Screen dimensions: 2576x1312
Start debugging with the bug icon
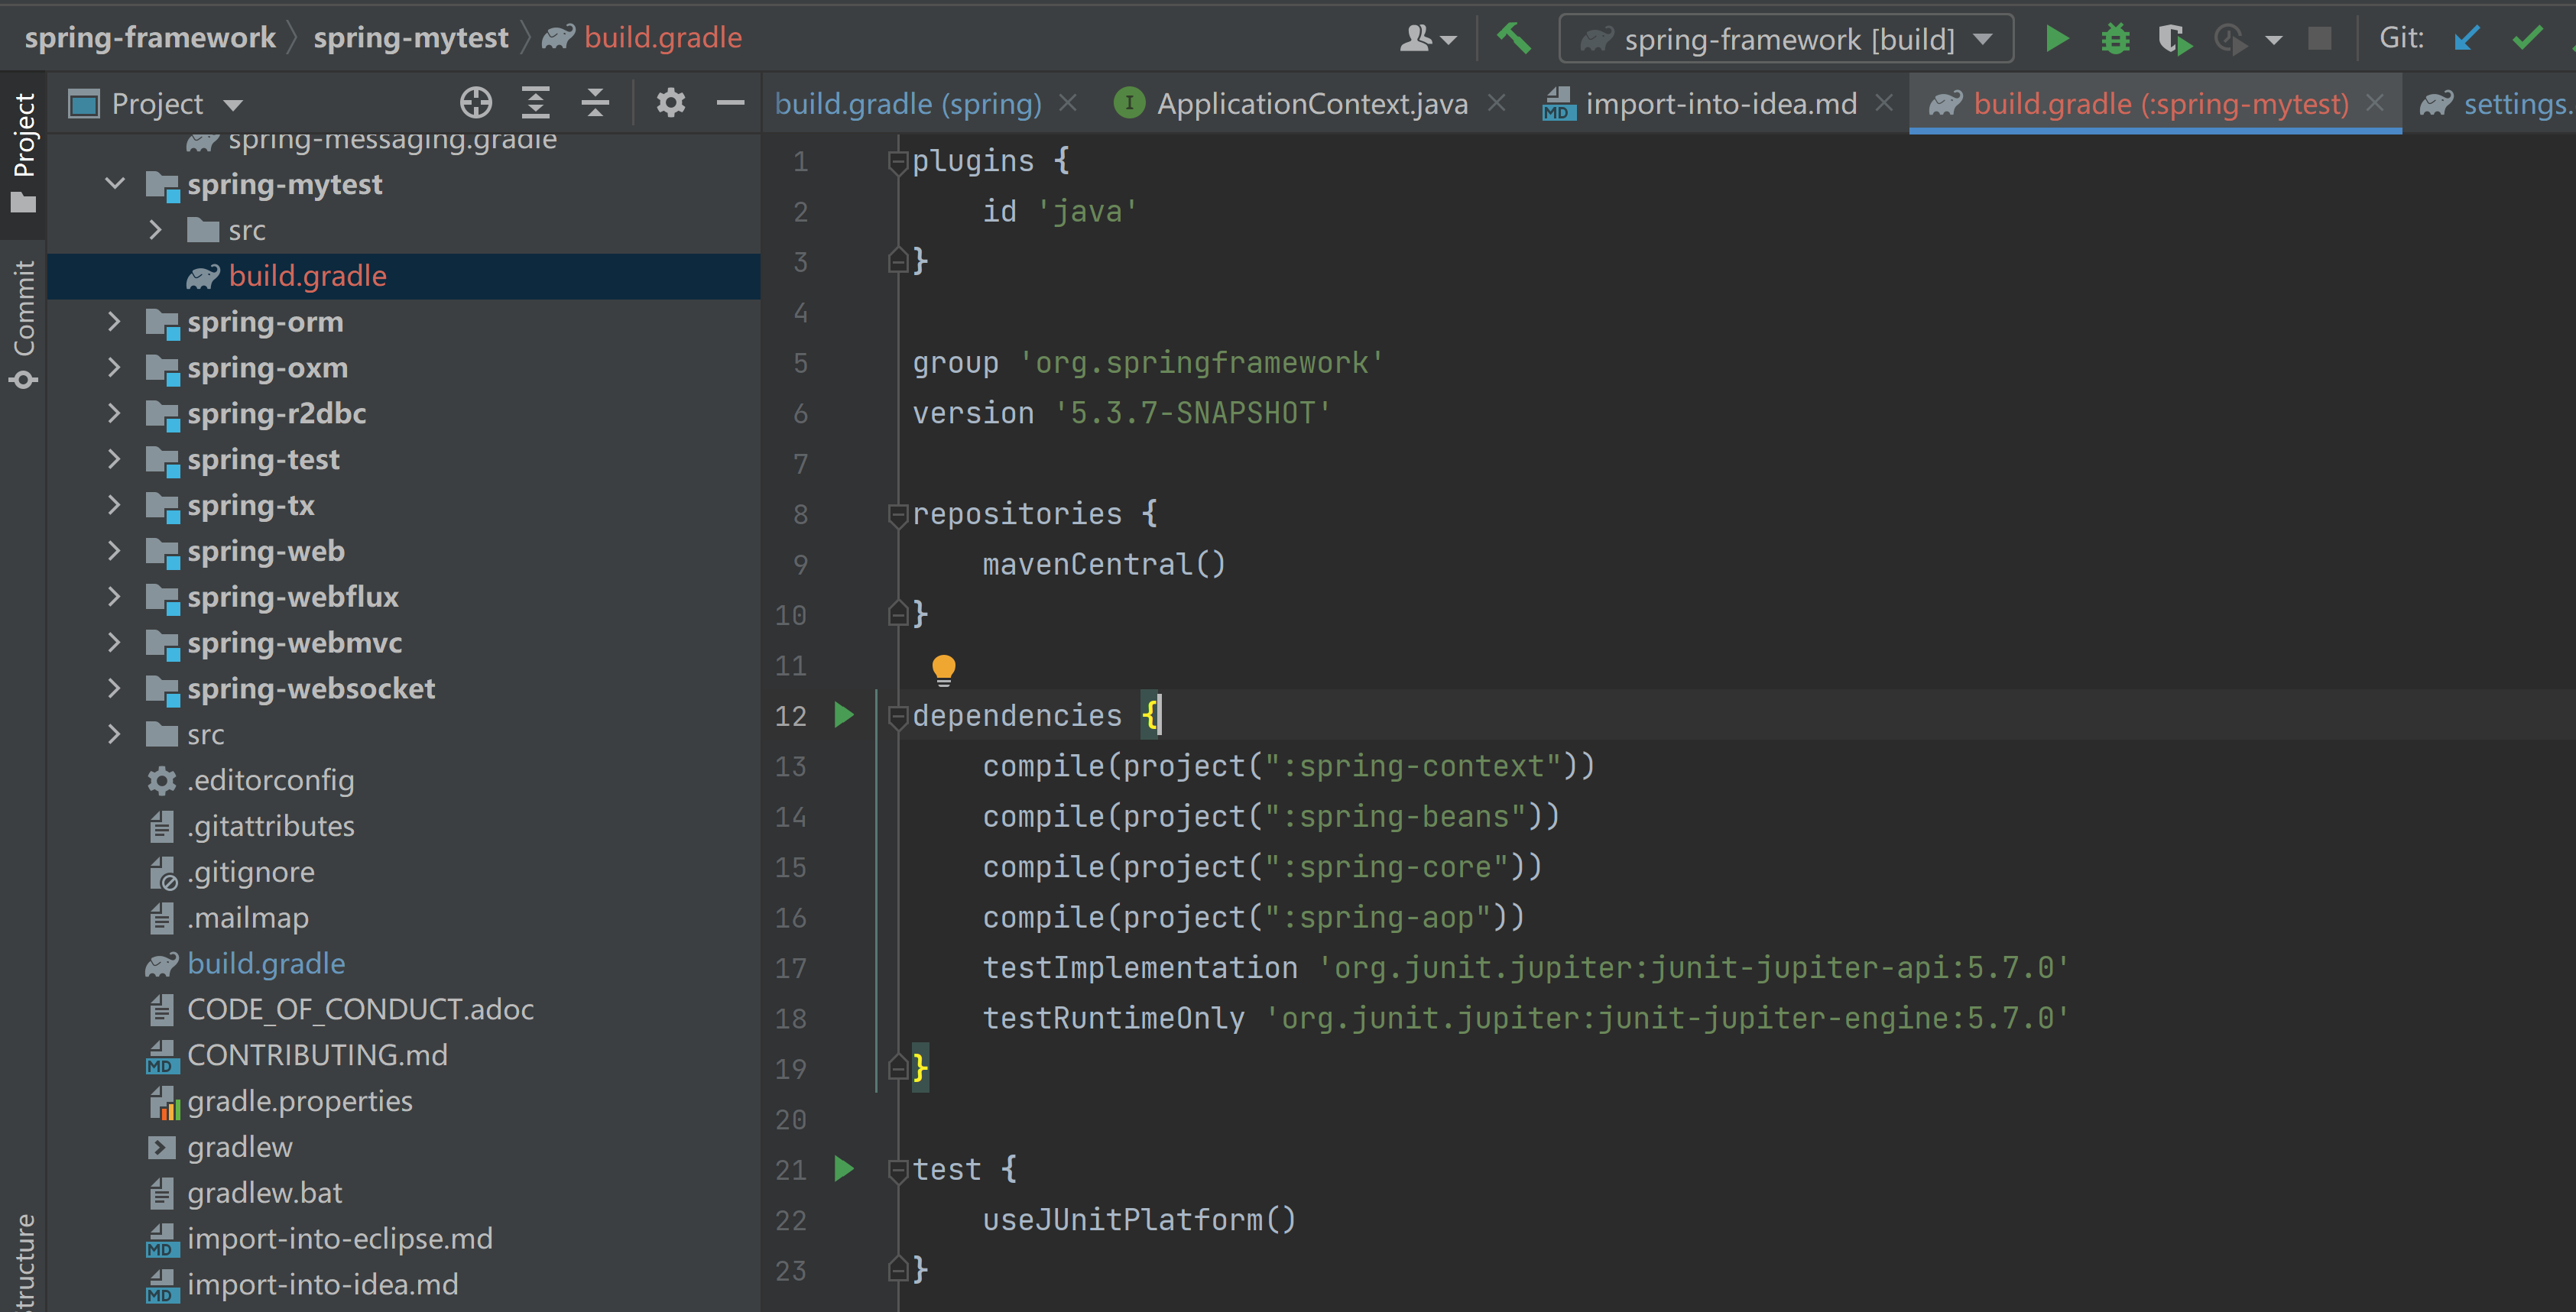[x=2115, y=39]
